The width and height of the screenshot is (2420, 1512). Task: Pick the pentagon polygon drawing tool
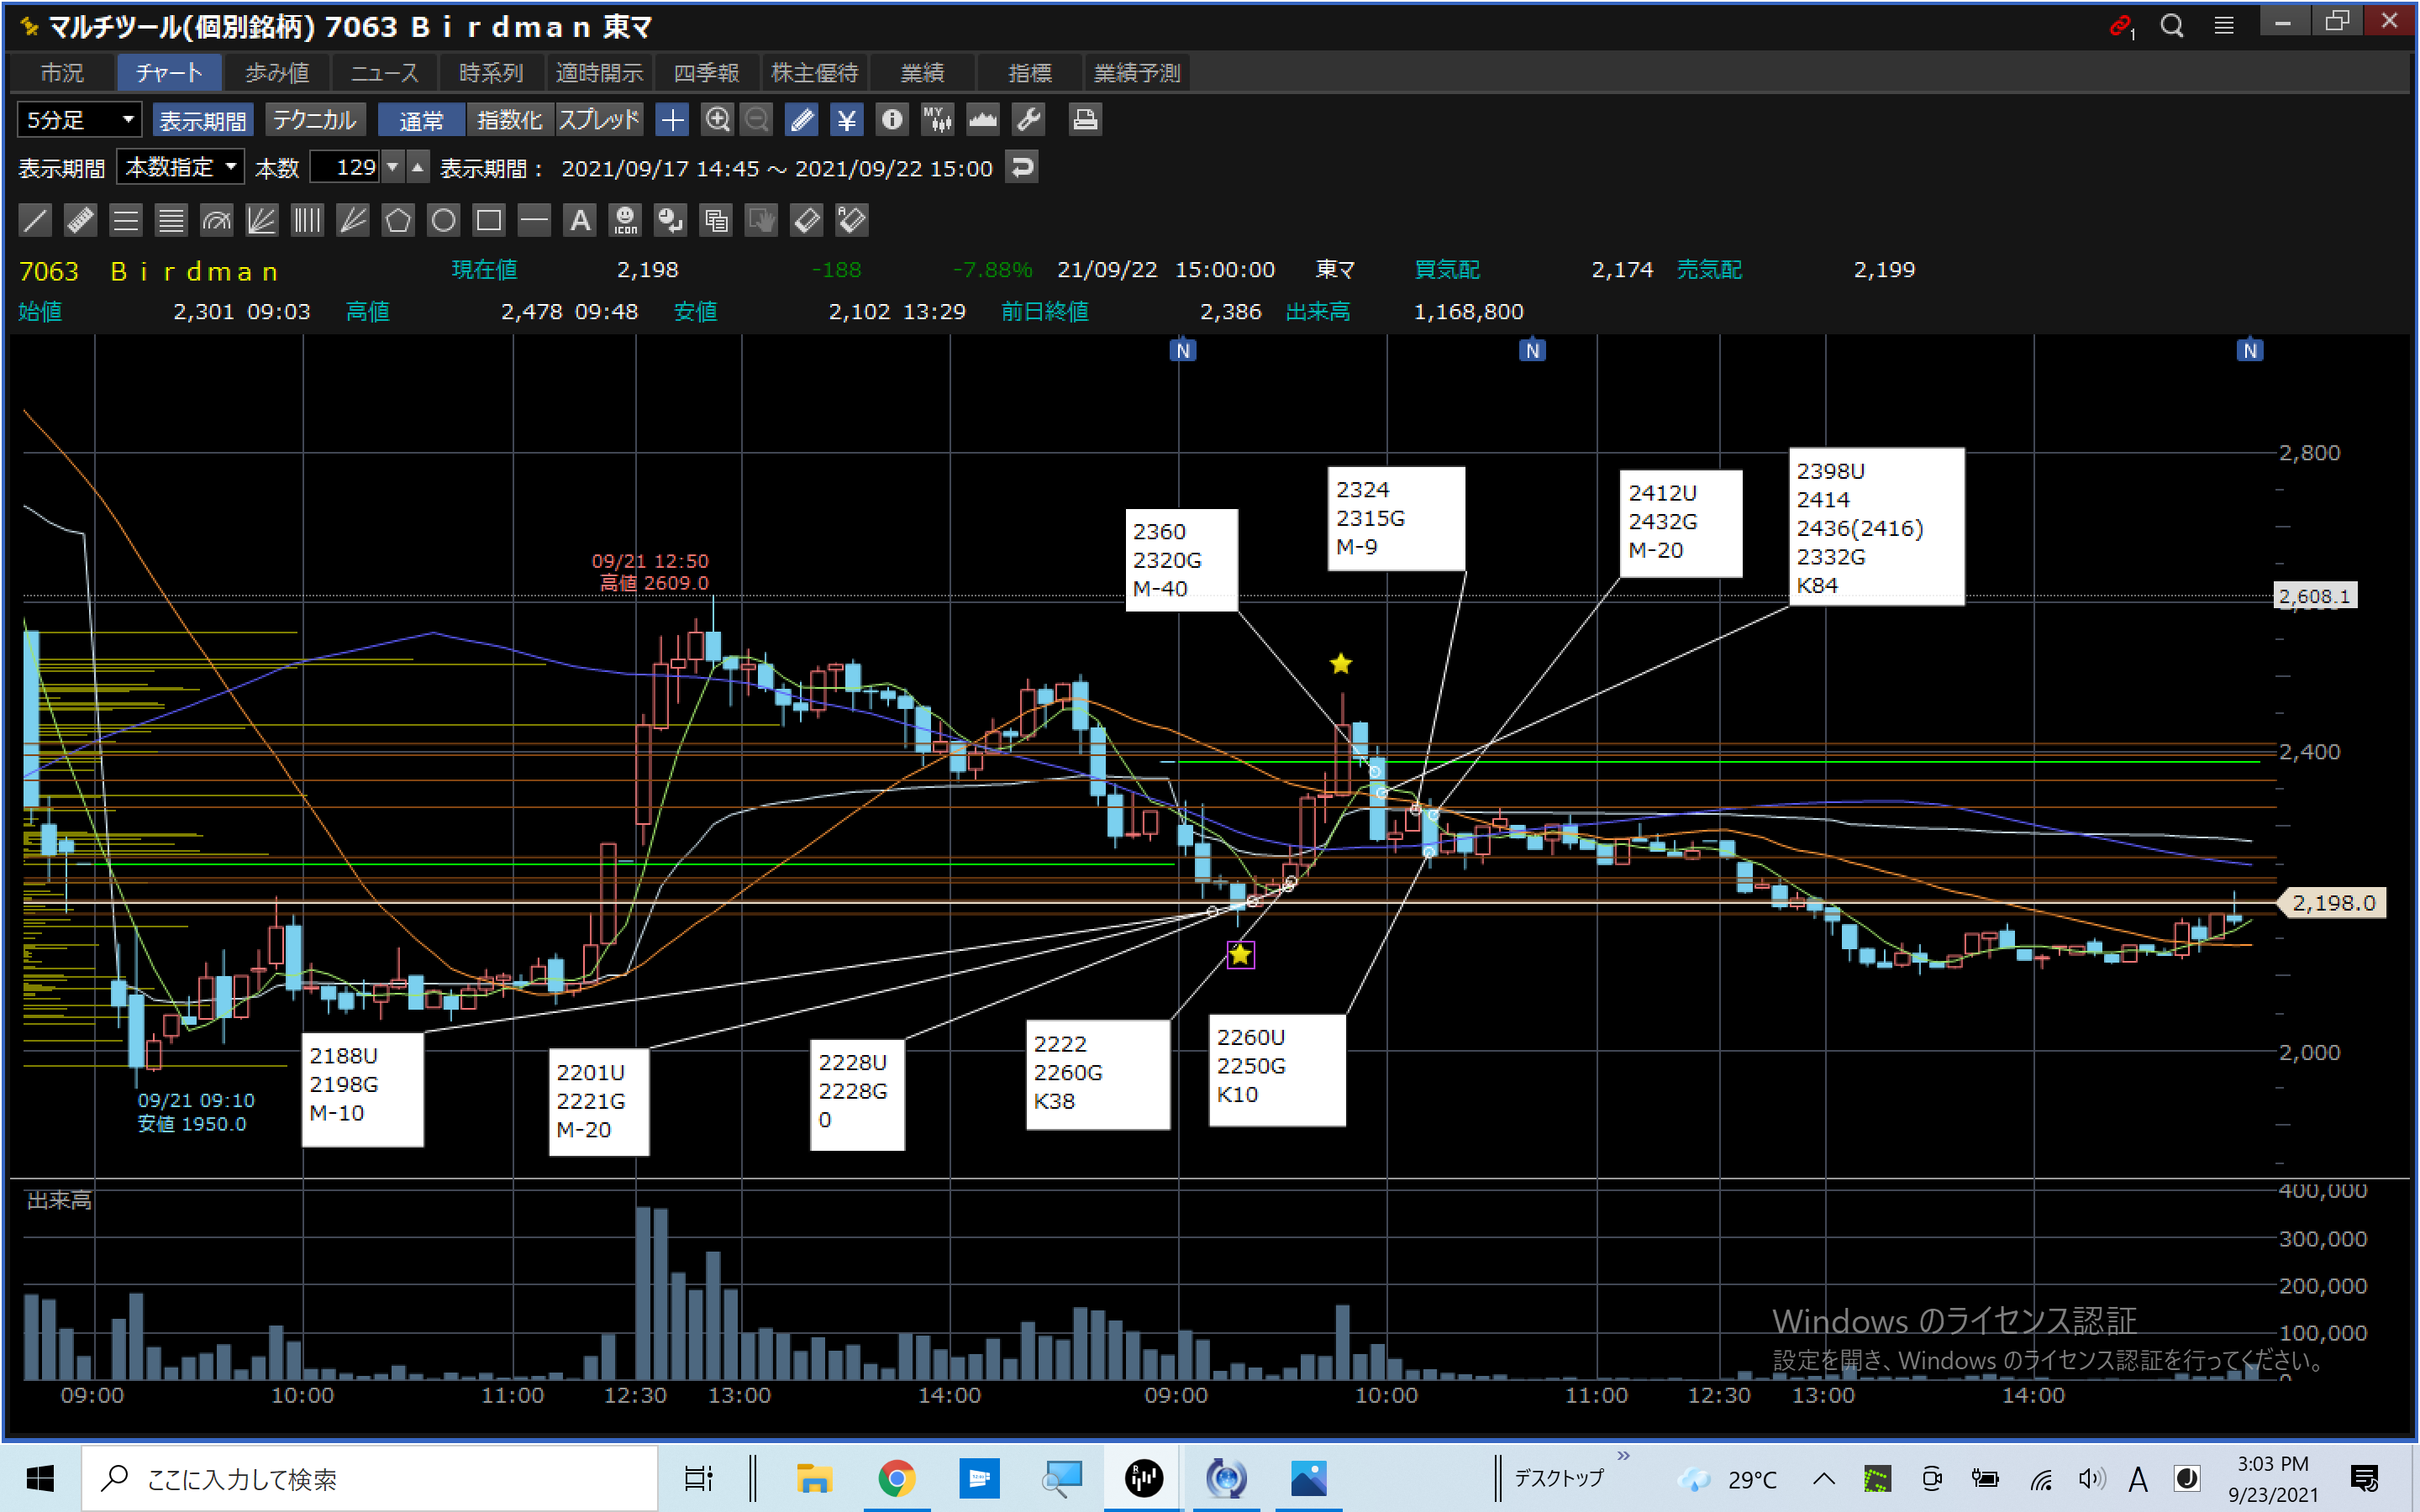398,220
